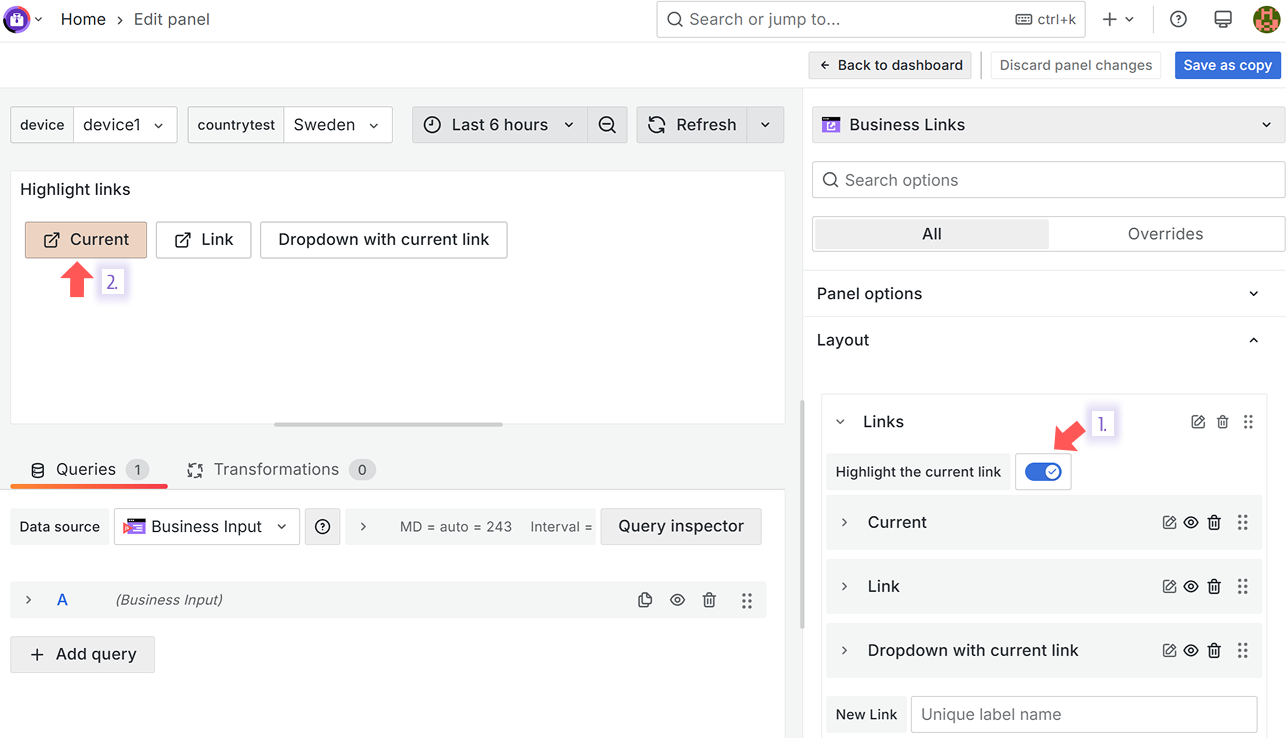
Task: Delete the Links group trash icon
Action: [1222, 422]
